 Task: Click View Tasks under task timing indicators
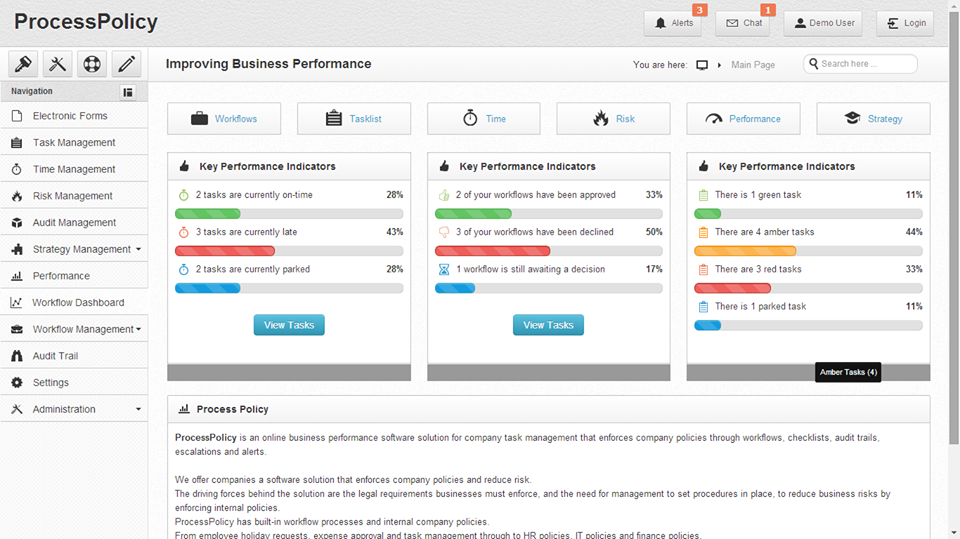pos(289,325)
